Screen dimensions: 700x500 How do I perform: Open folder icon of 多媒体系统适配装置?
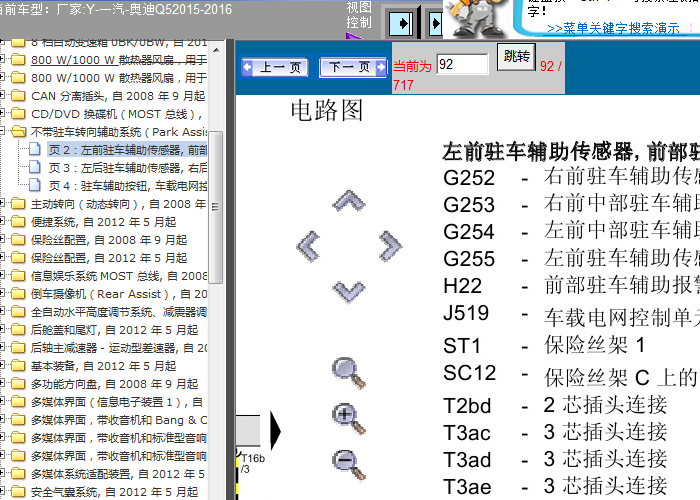18,474
